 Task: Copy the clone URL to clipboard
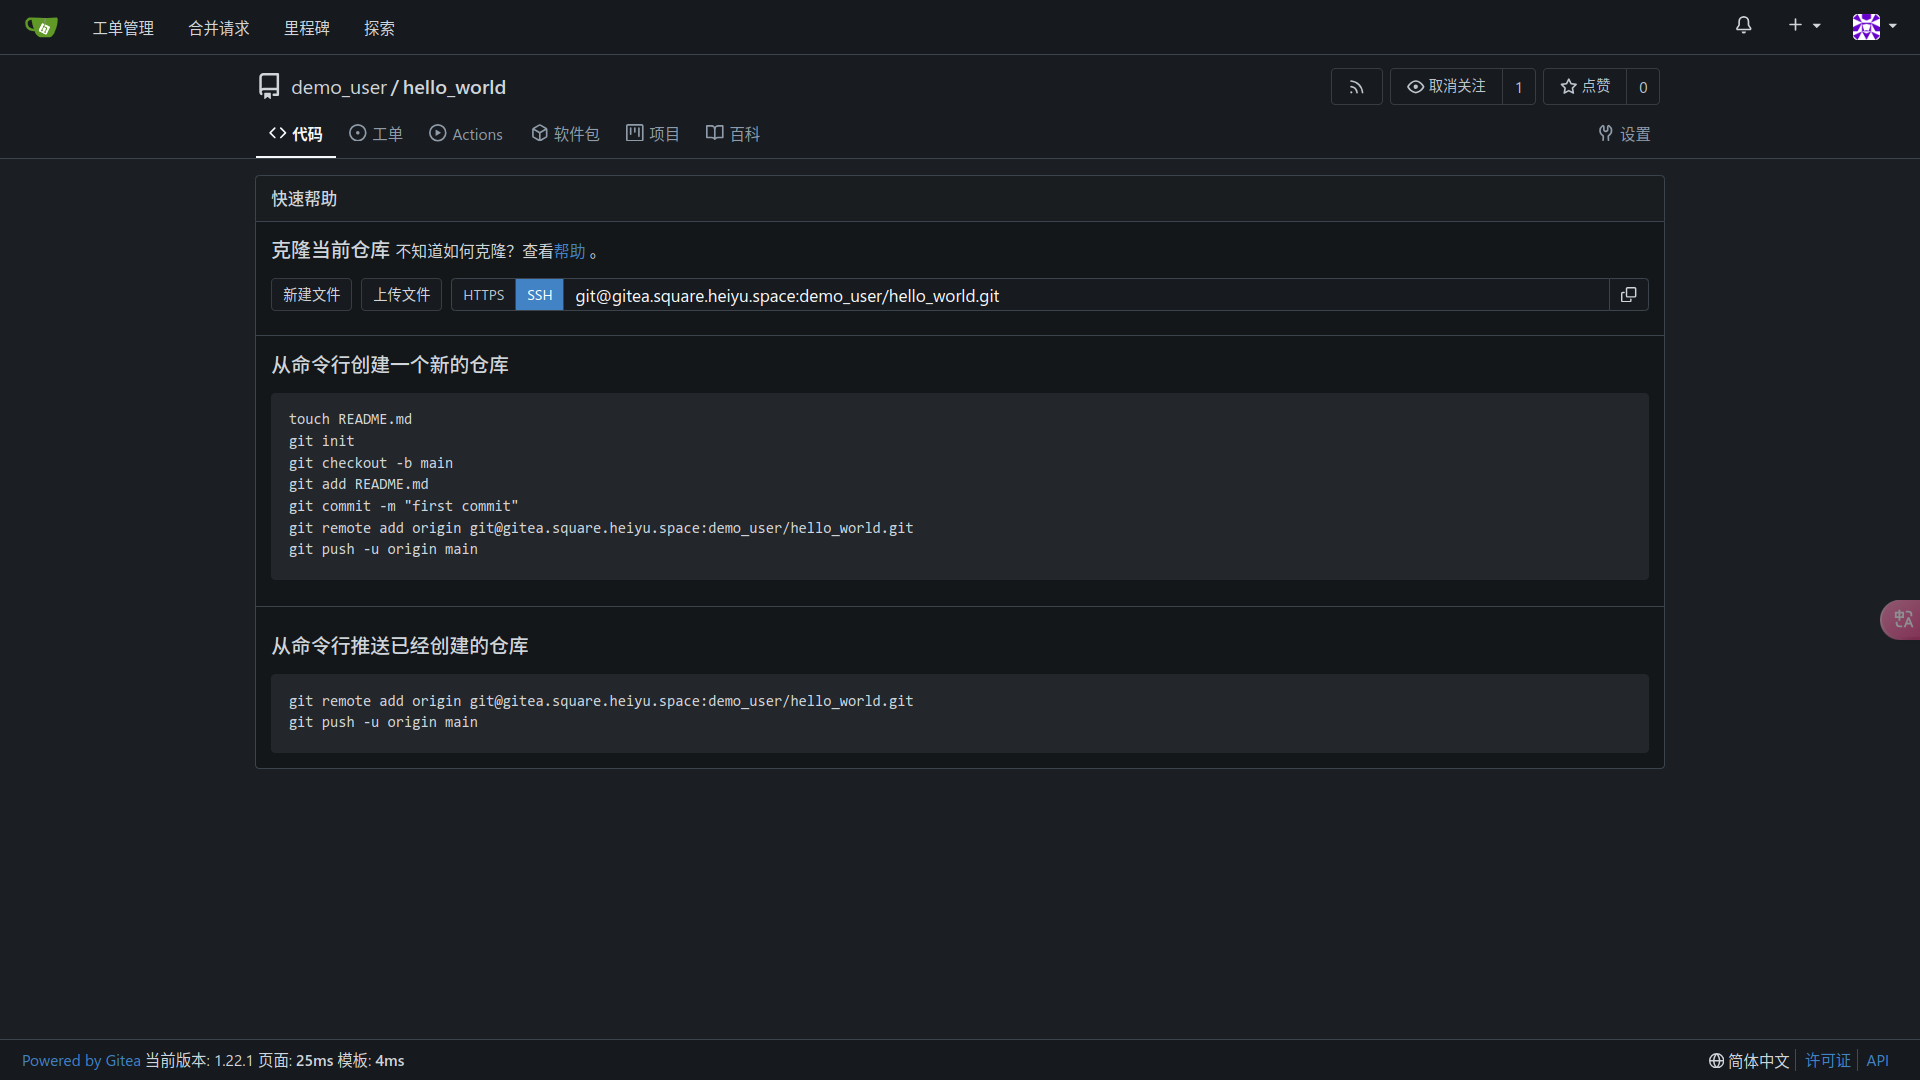[x=1628, y=295]
